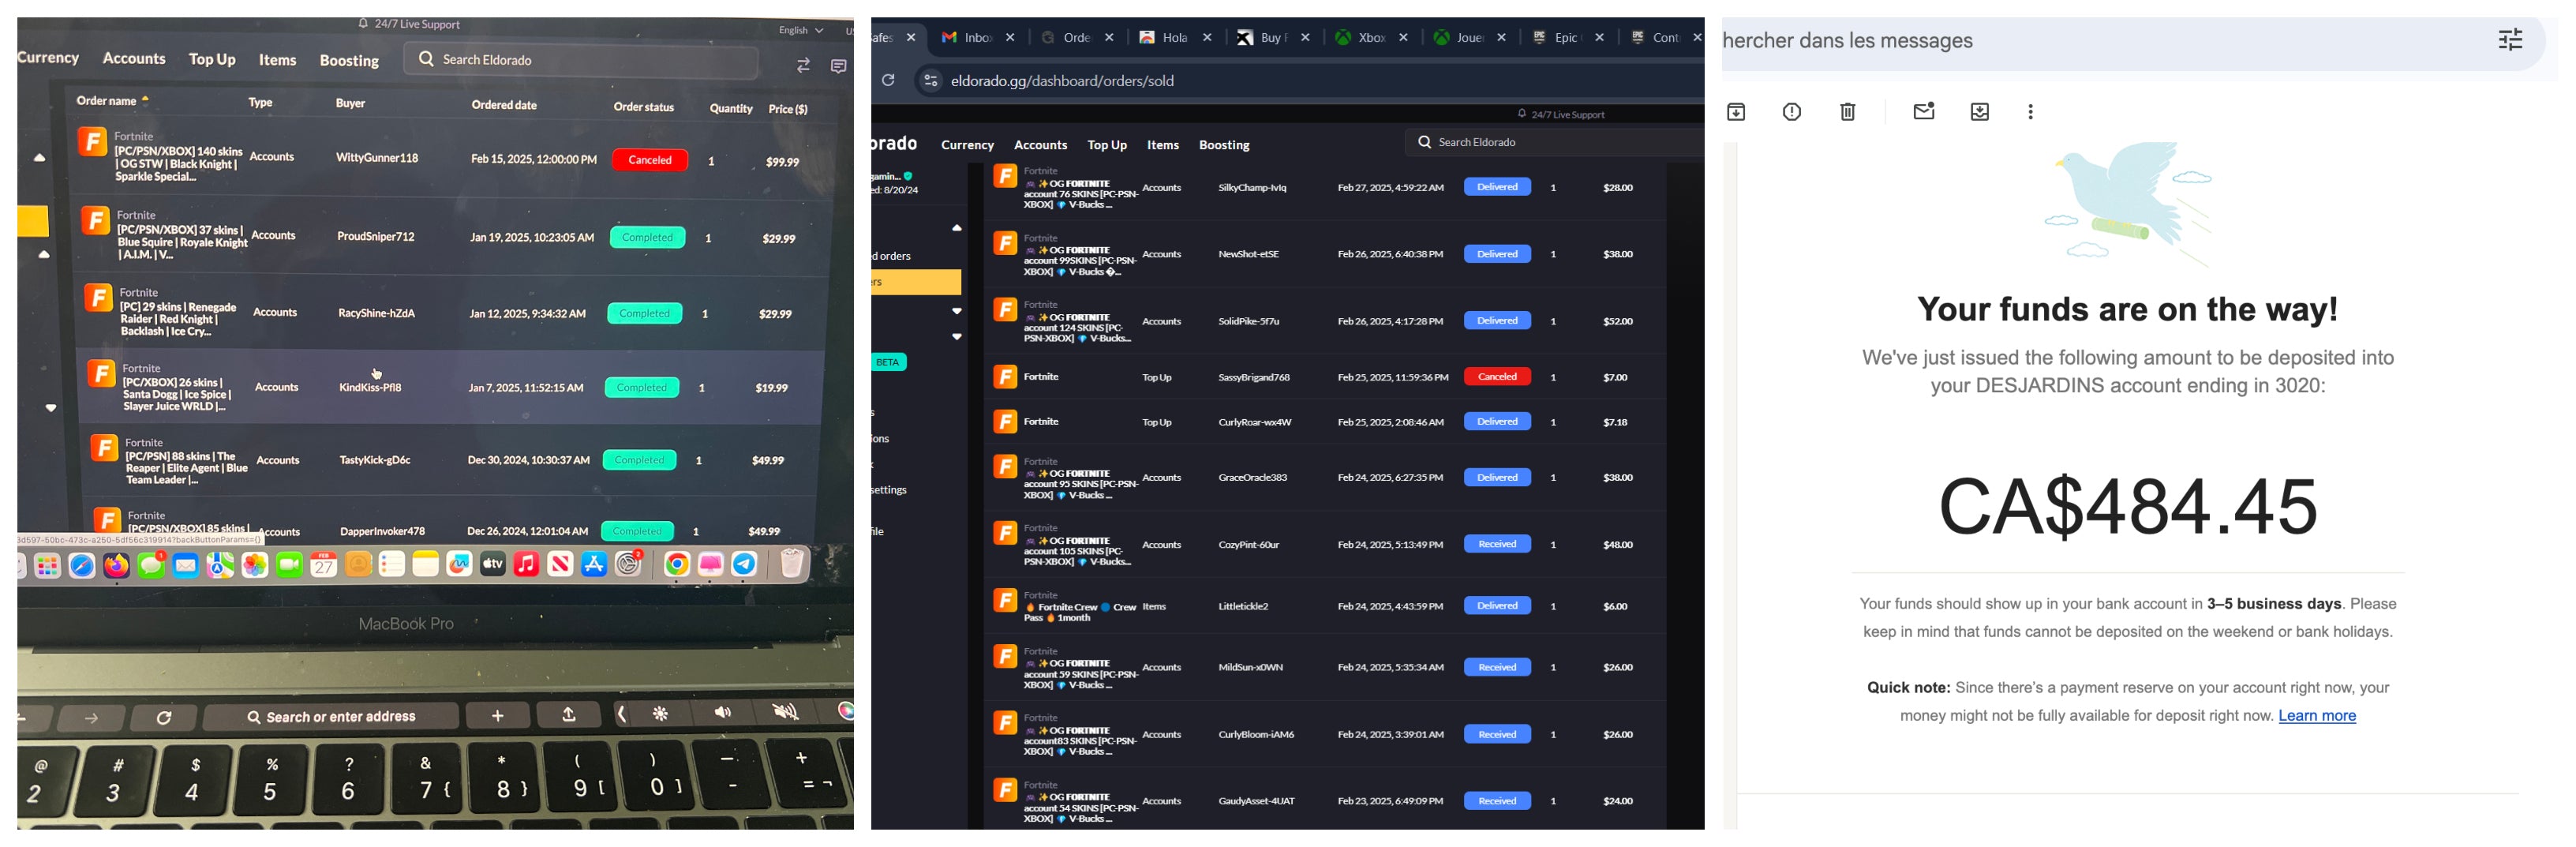This screenshot has width=2576, height=847.
Task: Tap the brightness icon on the Touch Bar
Action: click(x=660, y=714)
